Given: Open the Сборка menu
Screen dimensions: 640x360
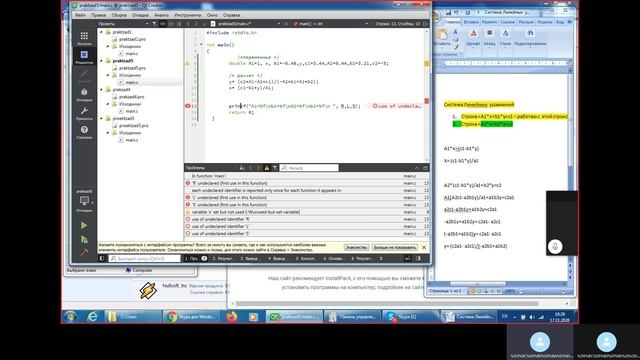Looking at the screenshot, I should pyautogui.click(x=119, y=15).
